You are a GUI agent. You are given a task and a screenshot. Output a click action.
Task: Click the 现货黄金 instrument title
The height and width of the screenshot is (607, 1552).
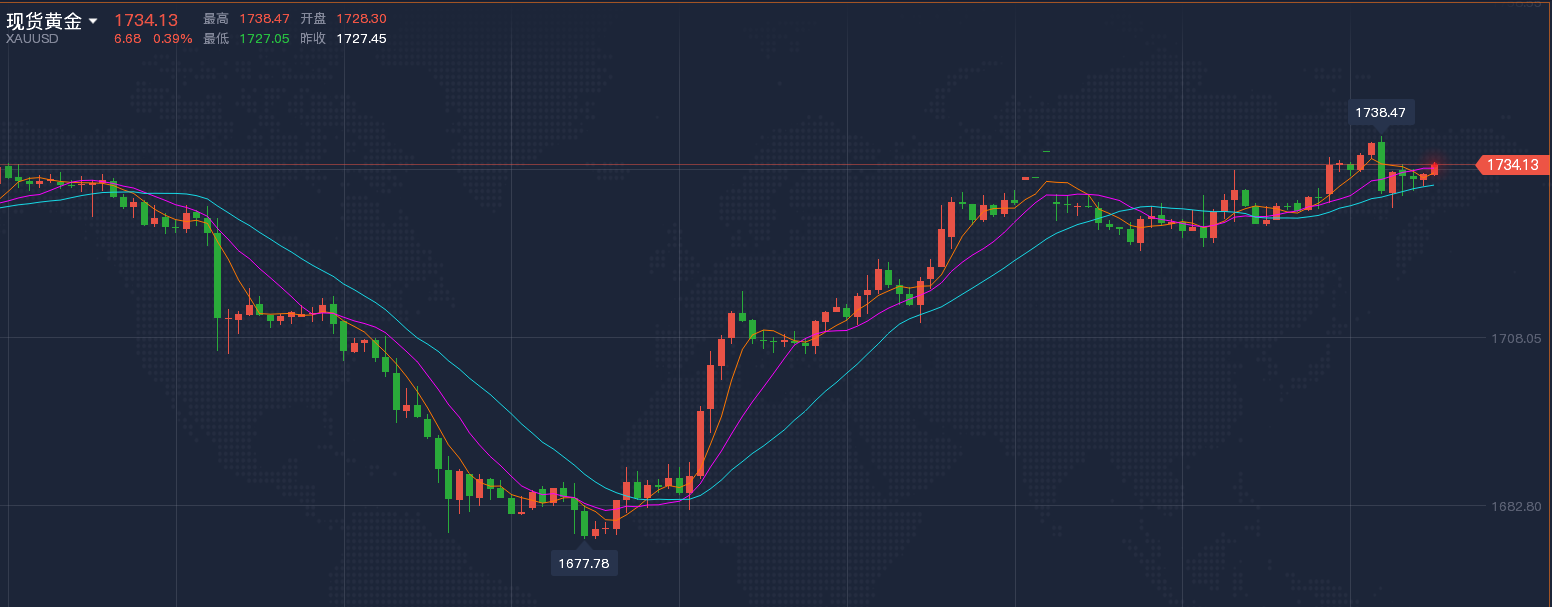pos(44,21)
